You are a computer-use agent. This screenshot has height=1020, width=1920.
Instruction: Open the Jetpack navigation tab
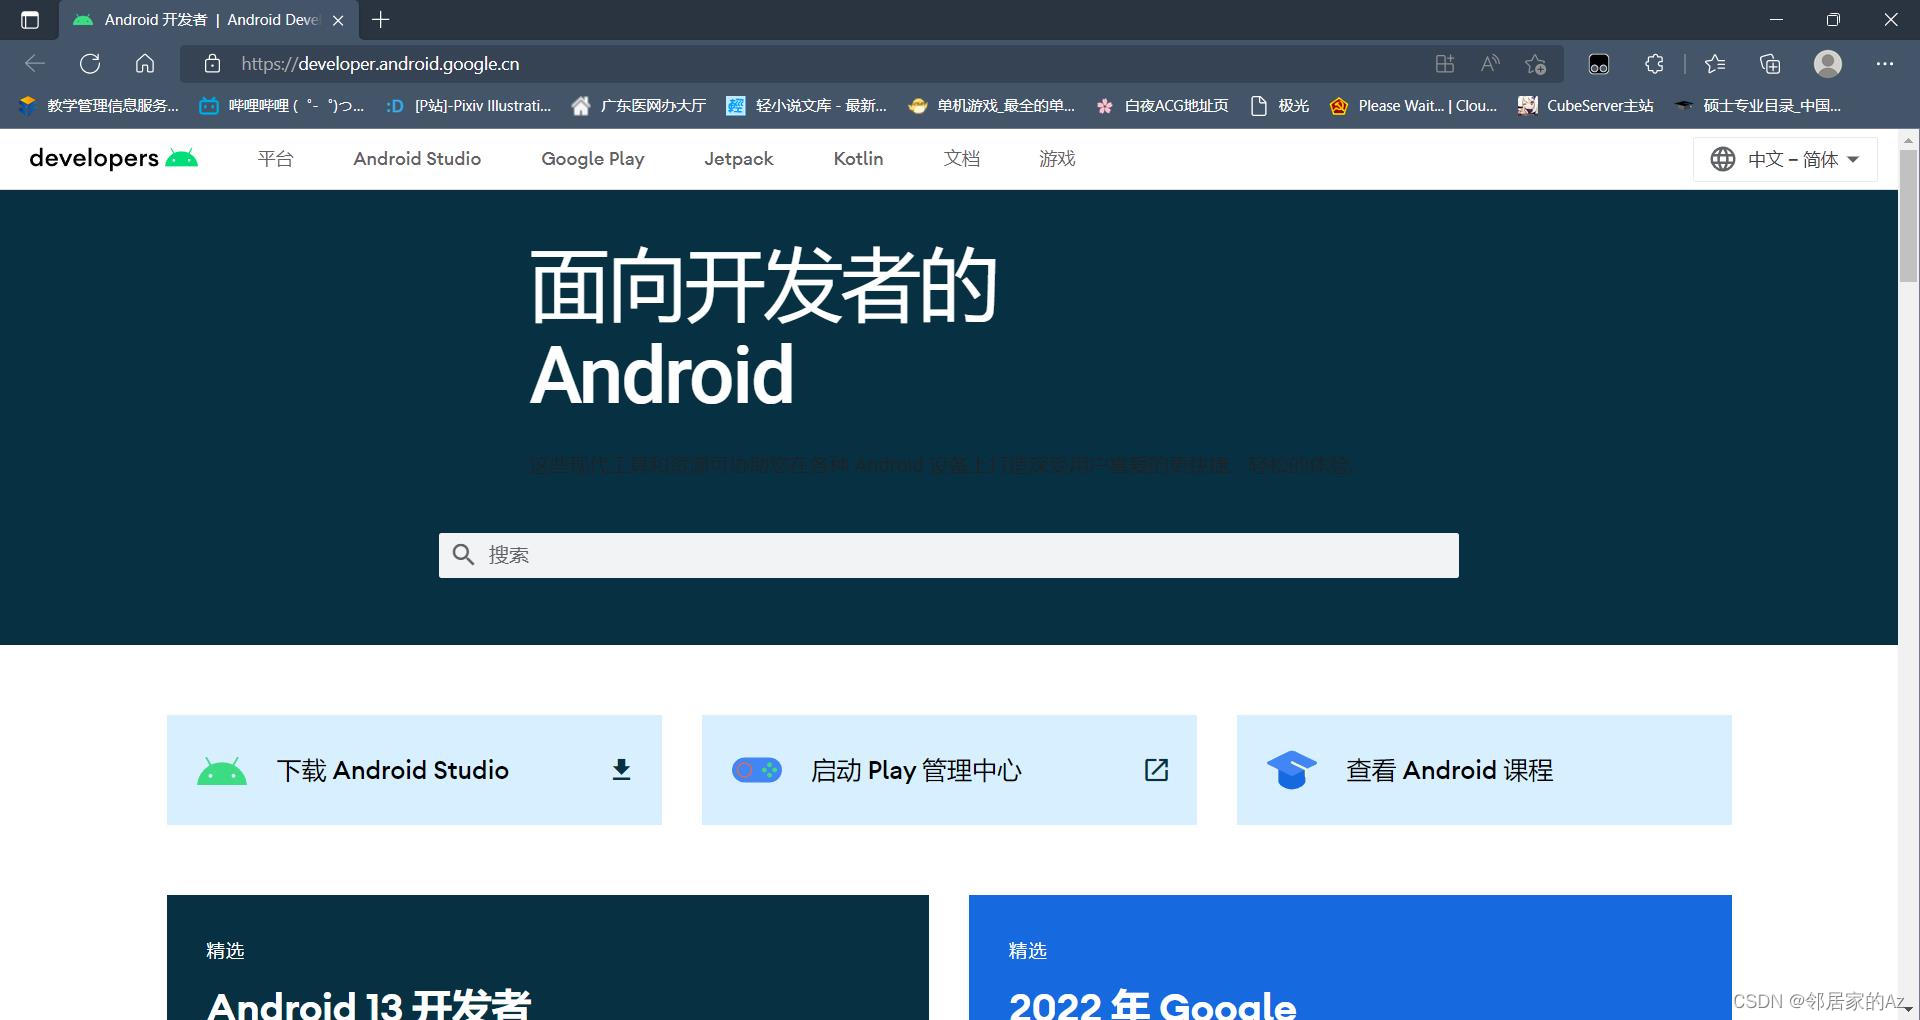coord(738,158)
